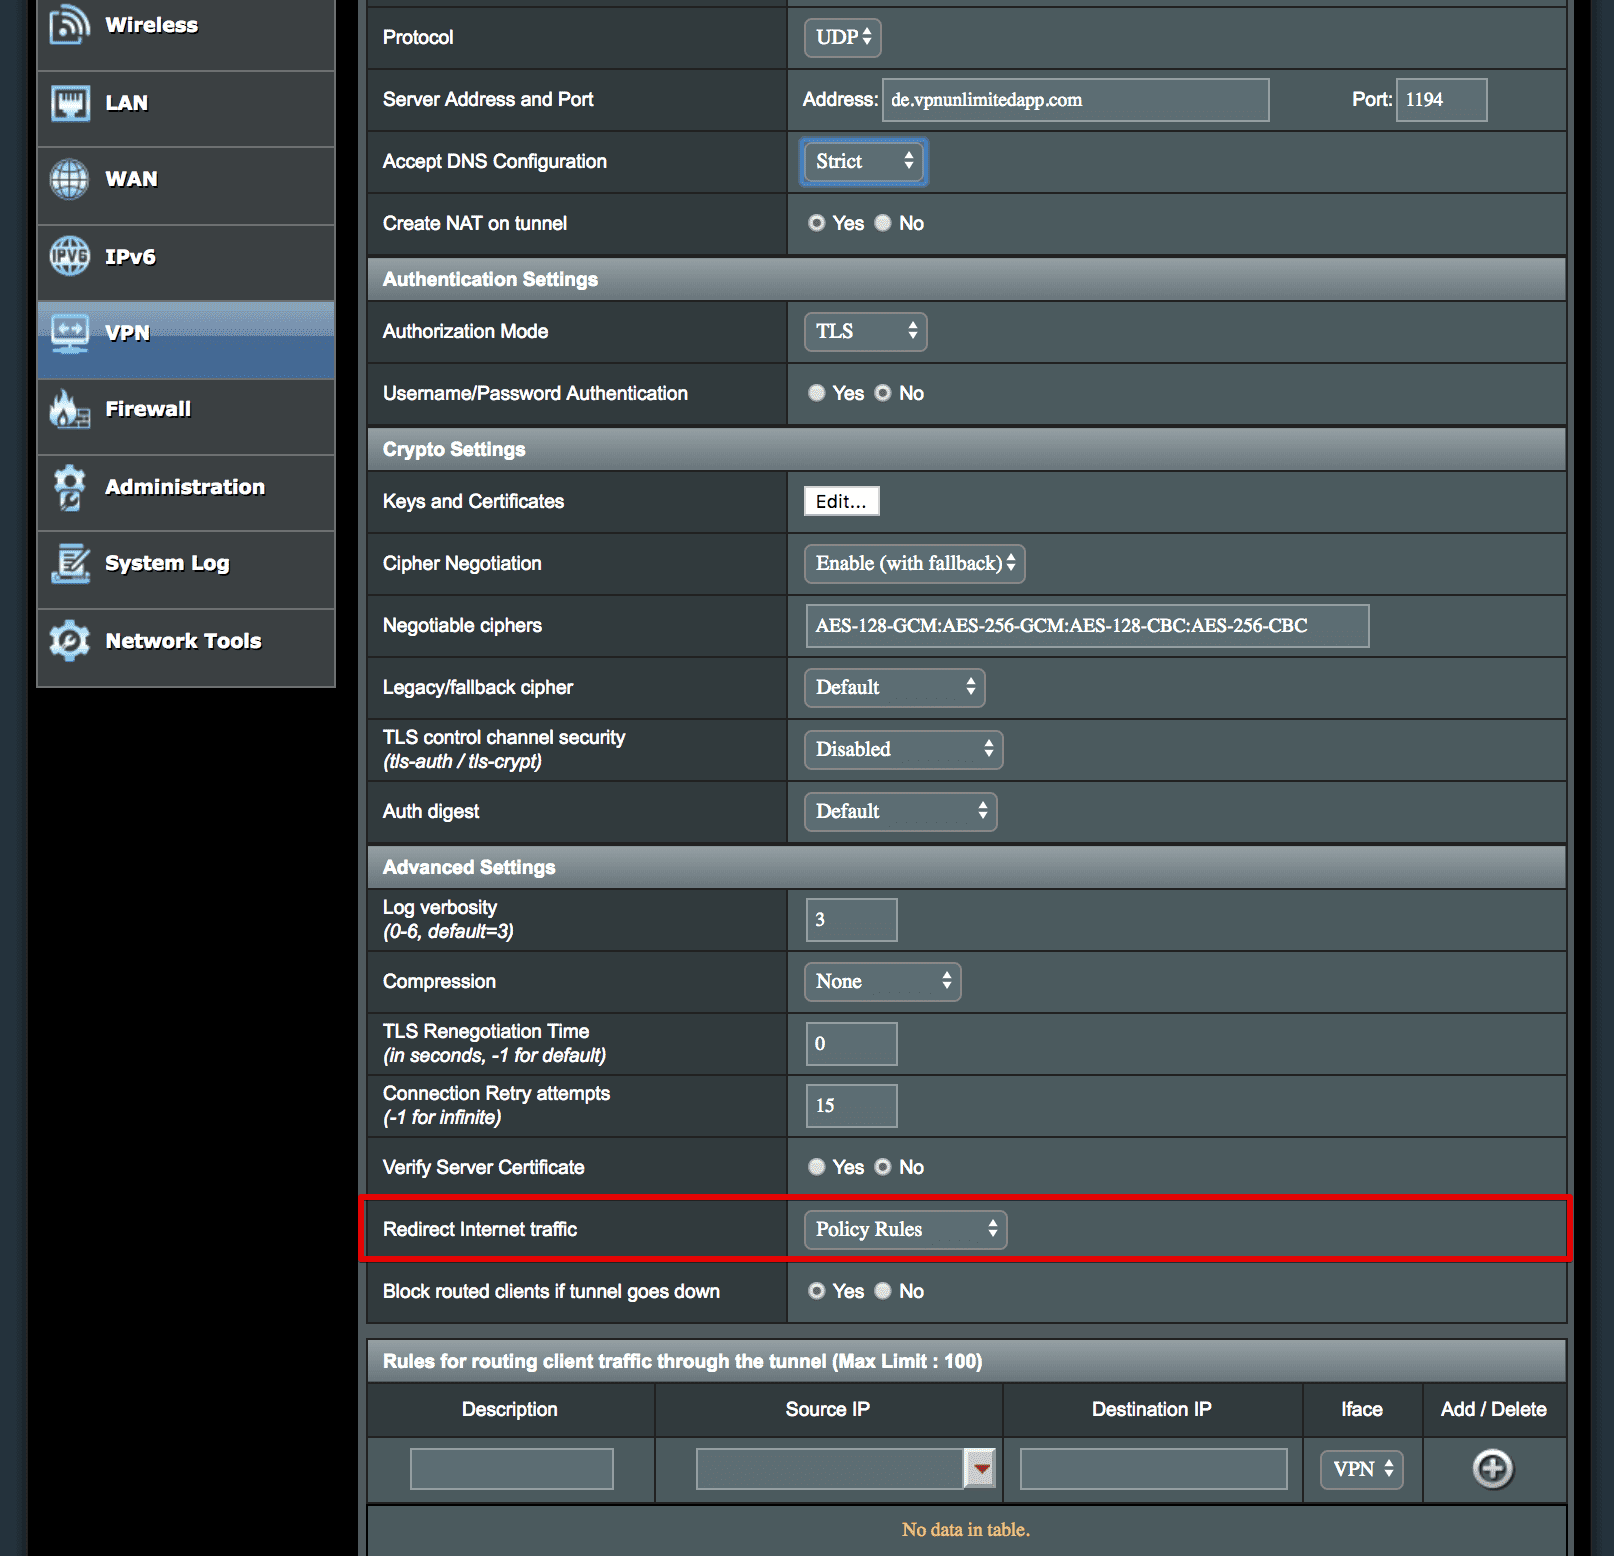
Task: Select No for Block routed clients
Action: [x=883, y=1291]
